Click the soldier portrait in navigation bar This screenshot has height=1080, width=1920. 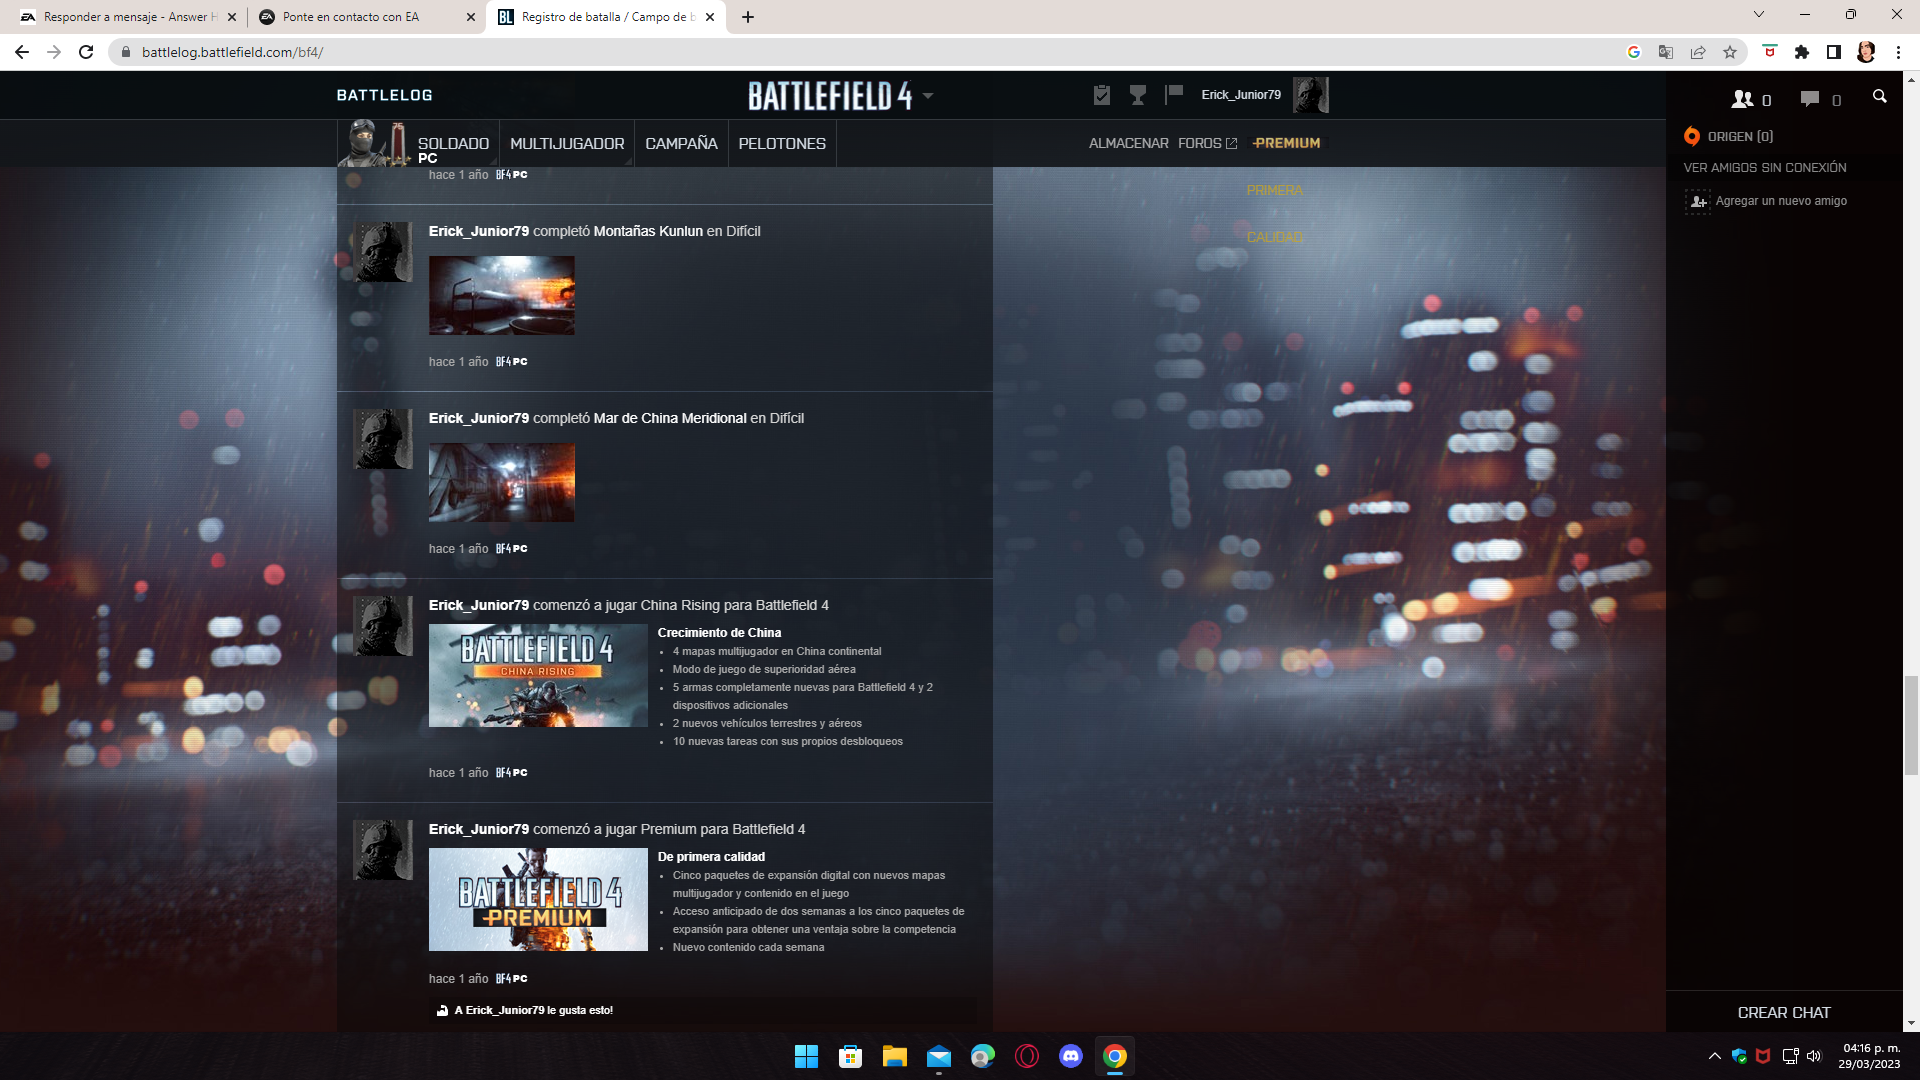[371, 143]
